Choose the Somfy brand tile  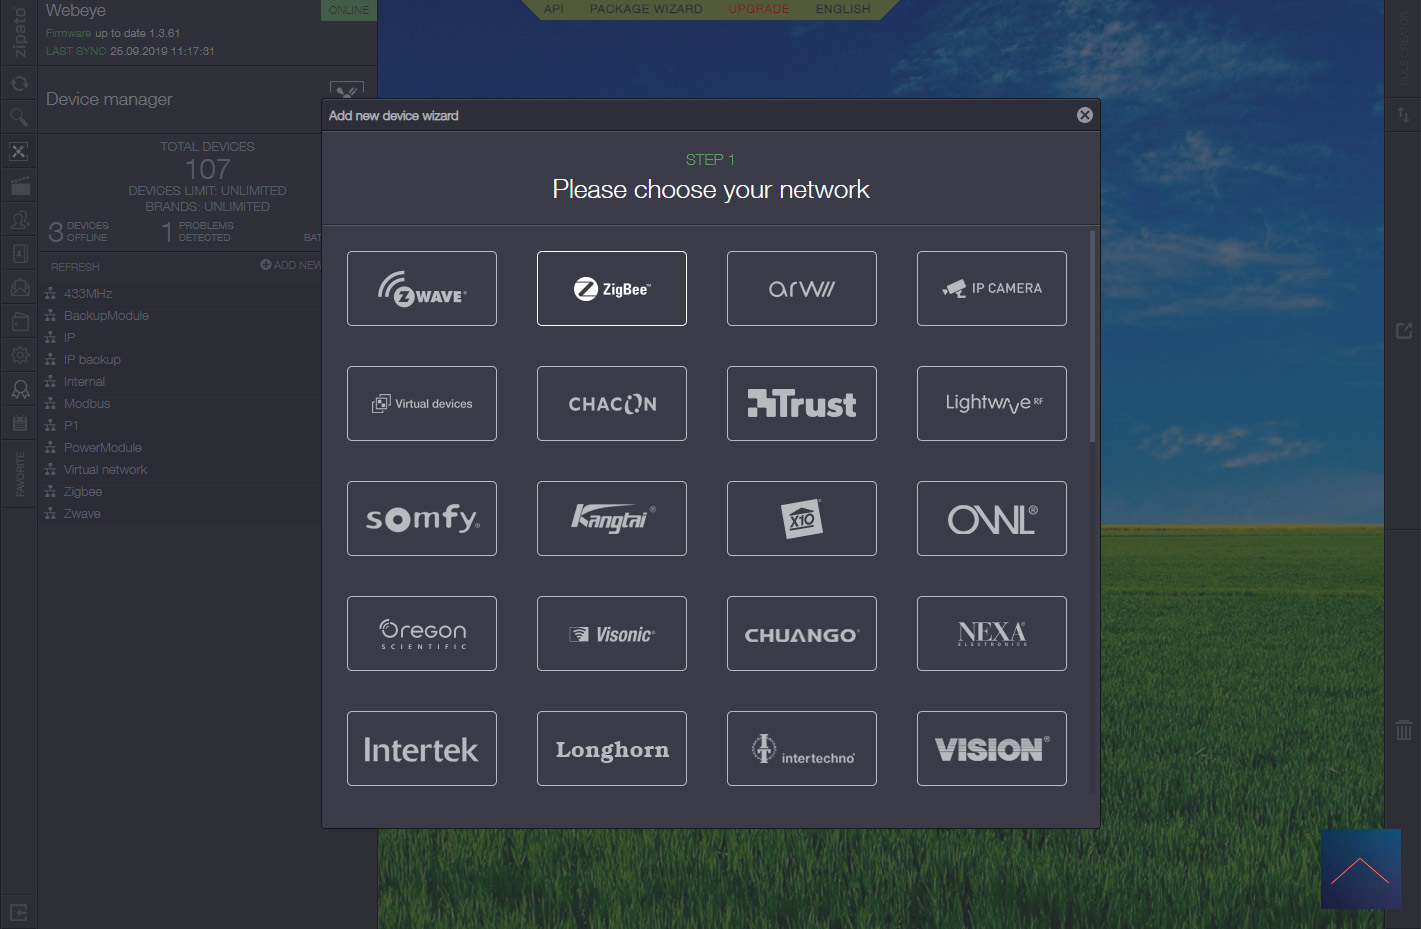coord(422,518)
